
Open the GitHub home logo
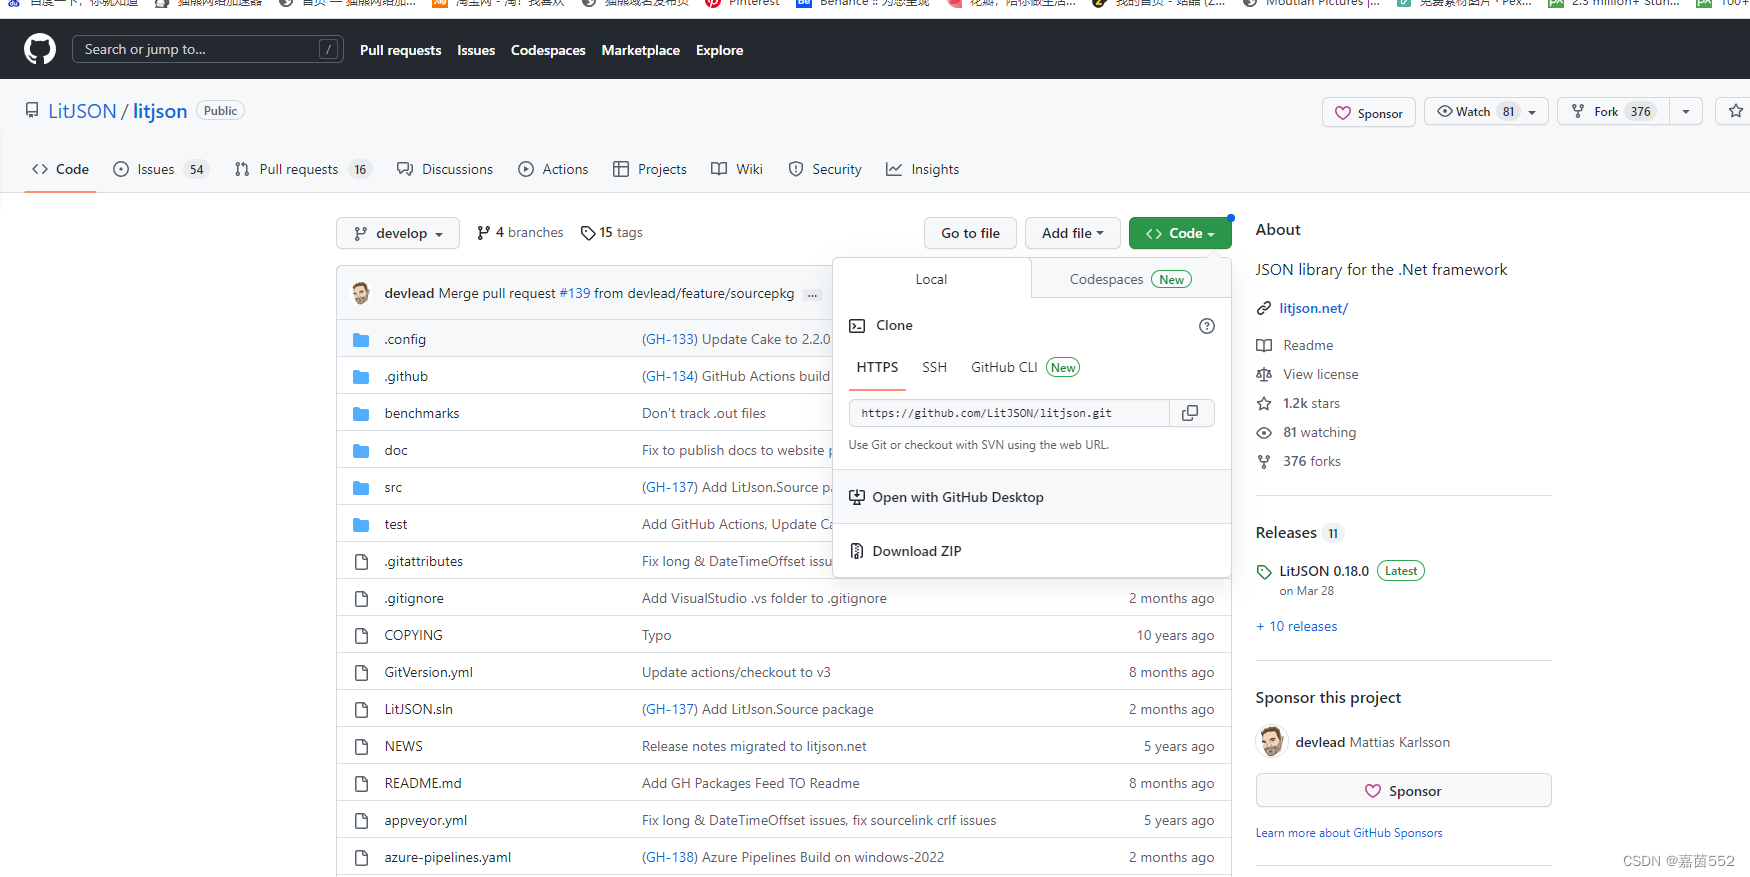(x=40, y=49)
